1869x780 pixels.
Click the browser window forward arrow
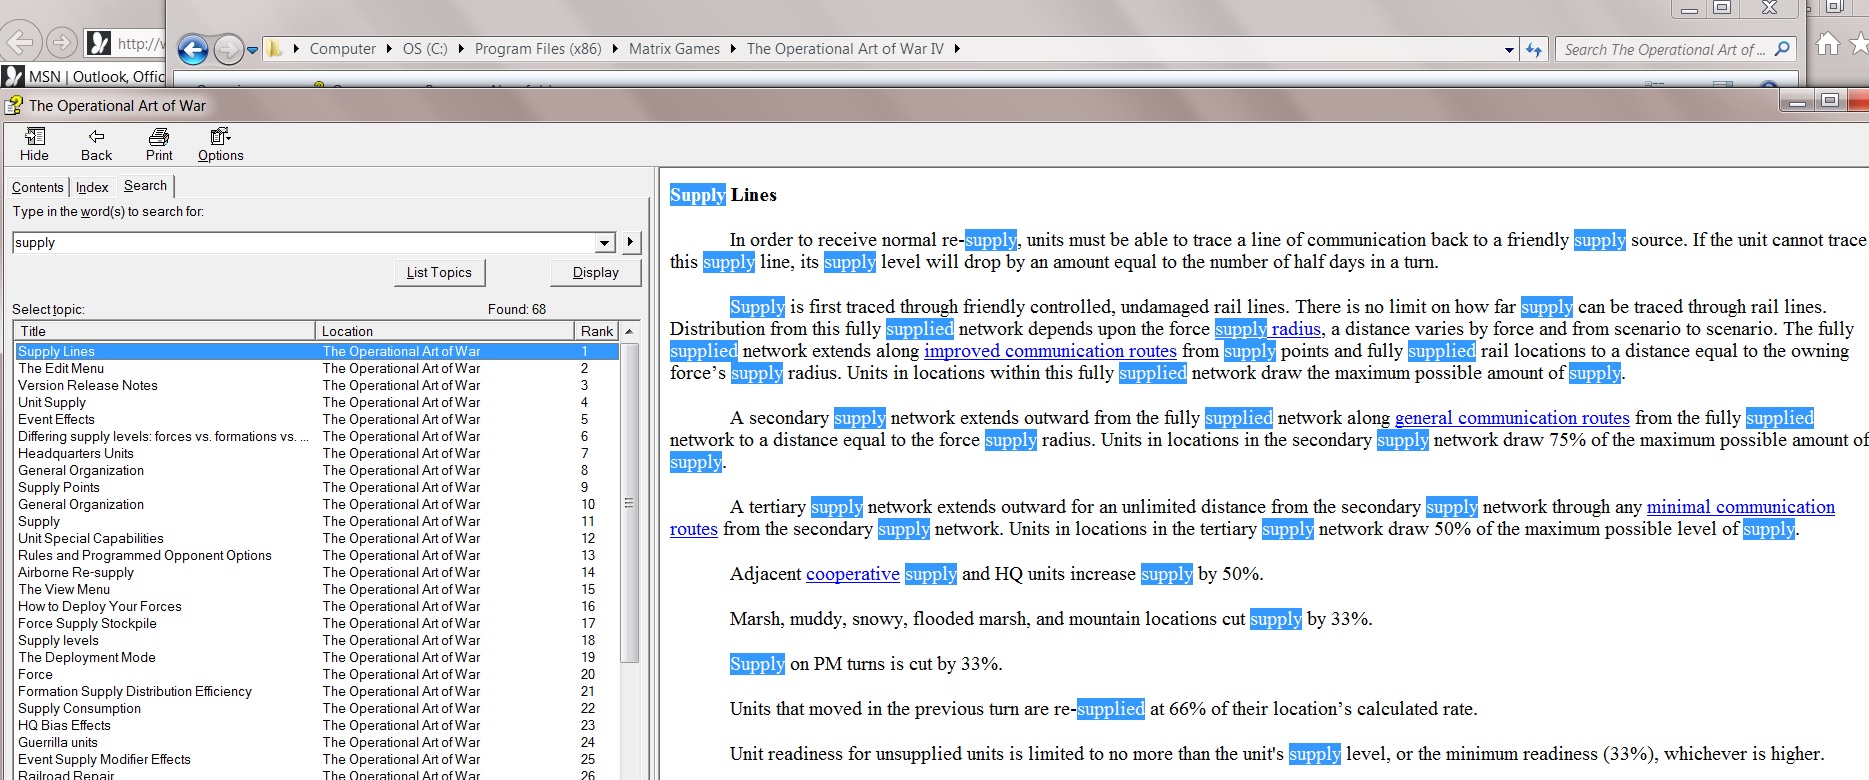(62, 43)
